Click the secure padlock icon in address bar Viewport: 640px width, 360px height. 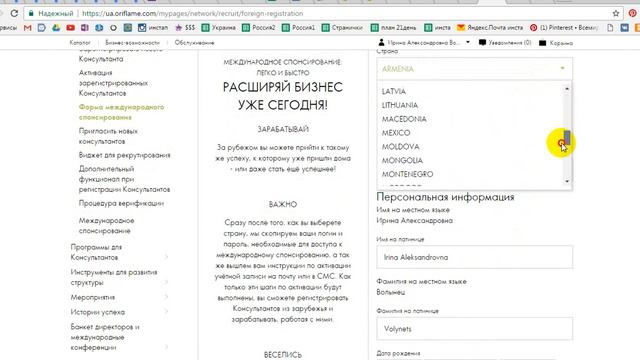[x=31, y=13]
